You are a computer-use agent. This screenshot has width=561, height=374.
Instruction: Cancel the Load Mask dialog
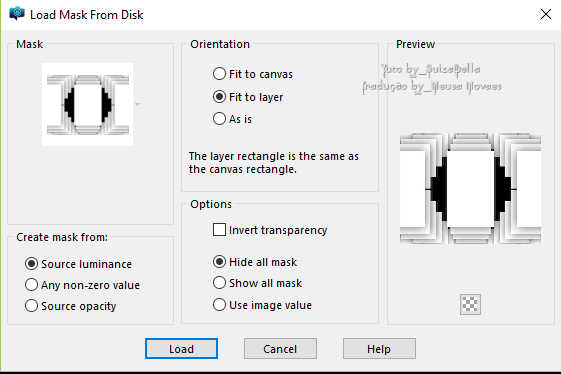pos(280,349)
